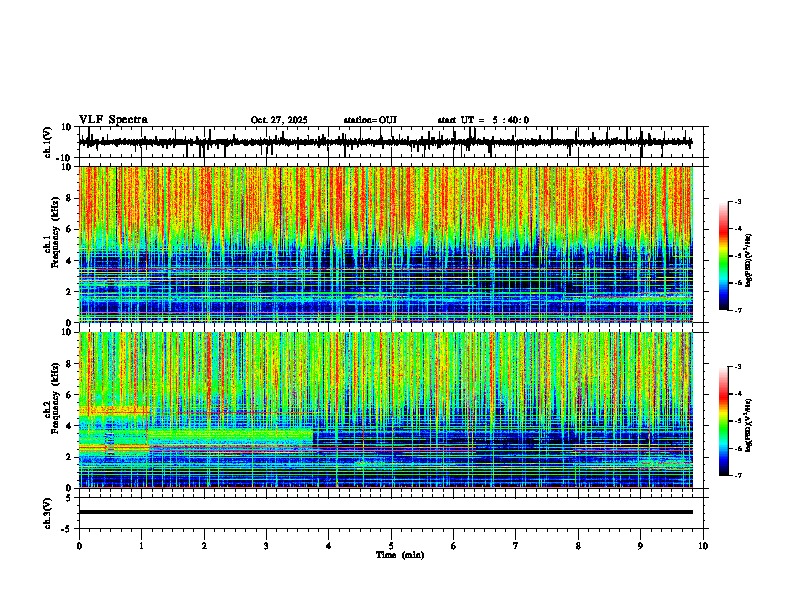
Task: Click the "start UT = 5 : 40: 0" label
Action: coord(483,120)
